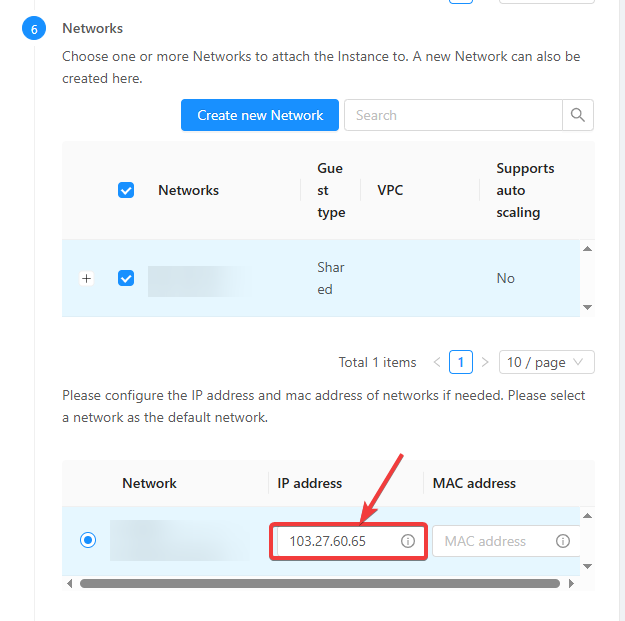Screen dimensions: 625x621
Task: Click the Create new Network button
Action: [260, 115]
